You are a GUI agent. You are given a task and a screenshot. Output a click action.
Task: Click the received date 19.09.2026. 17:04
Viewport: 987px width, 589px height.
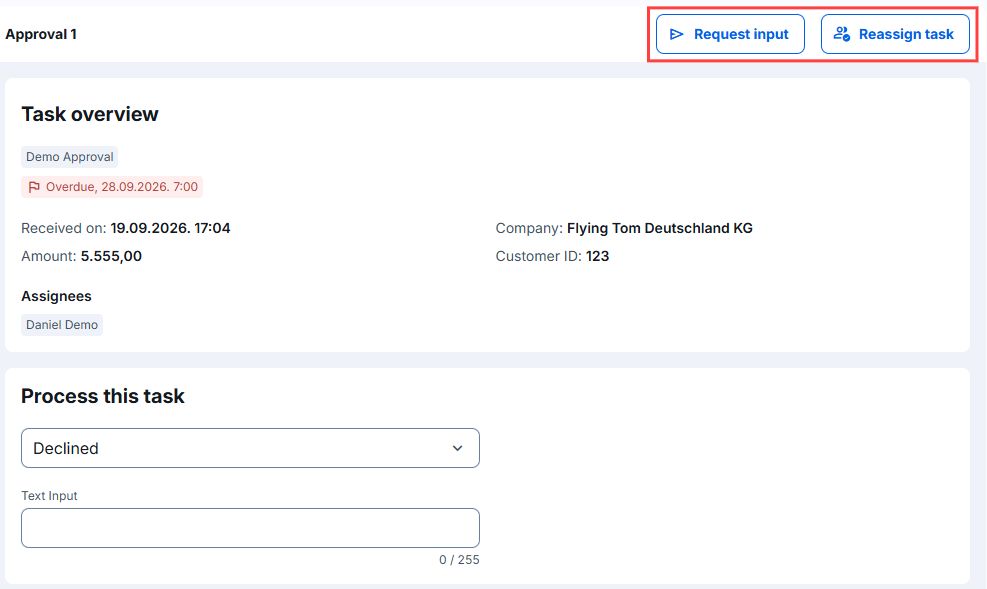click(x=171, y=228)
